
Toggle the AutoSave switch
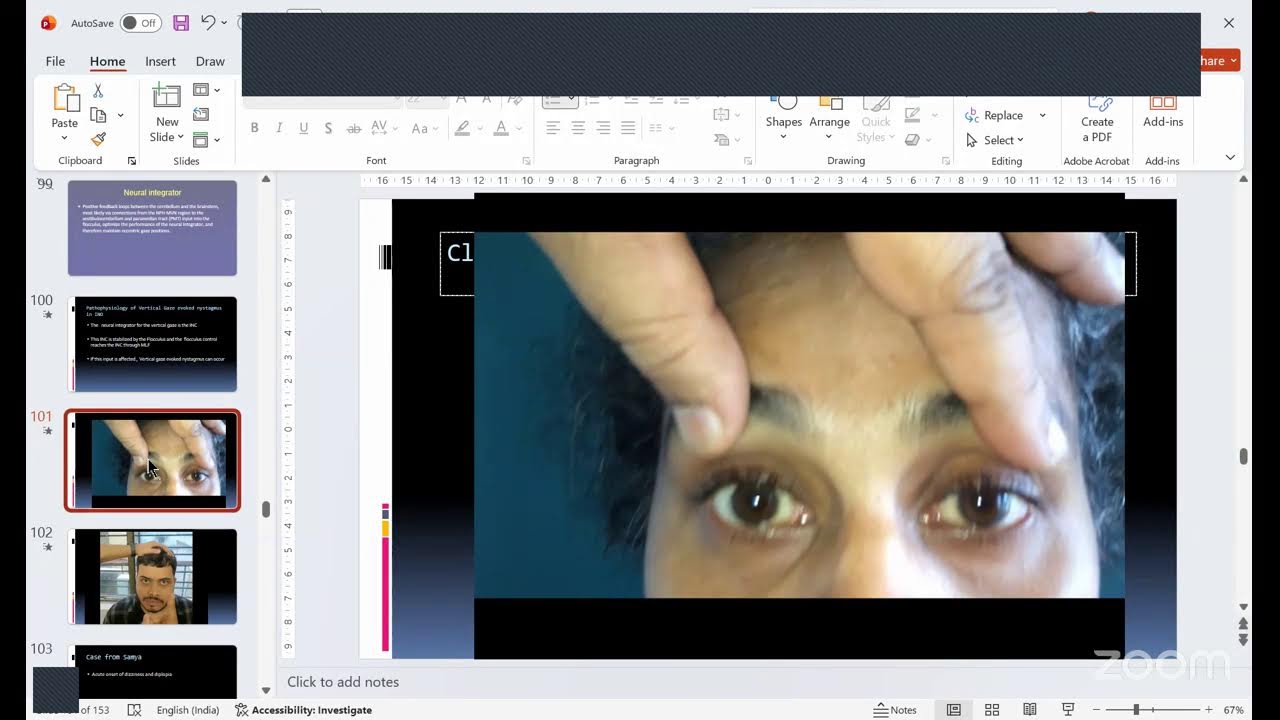tap(141, 23)
